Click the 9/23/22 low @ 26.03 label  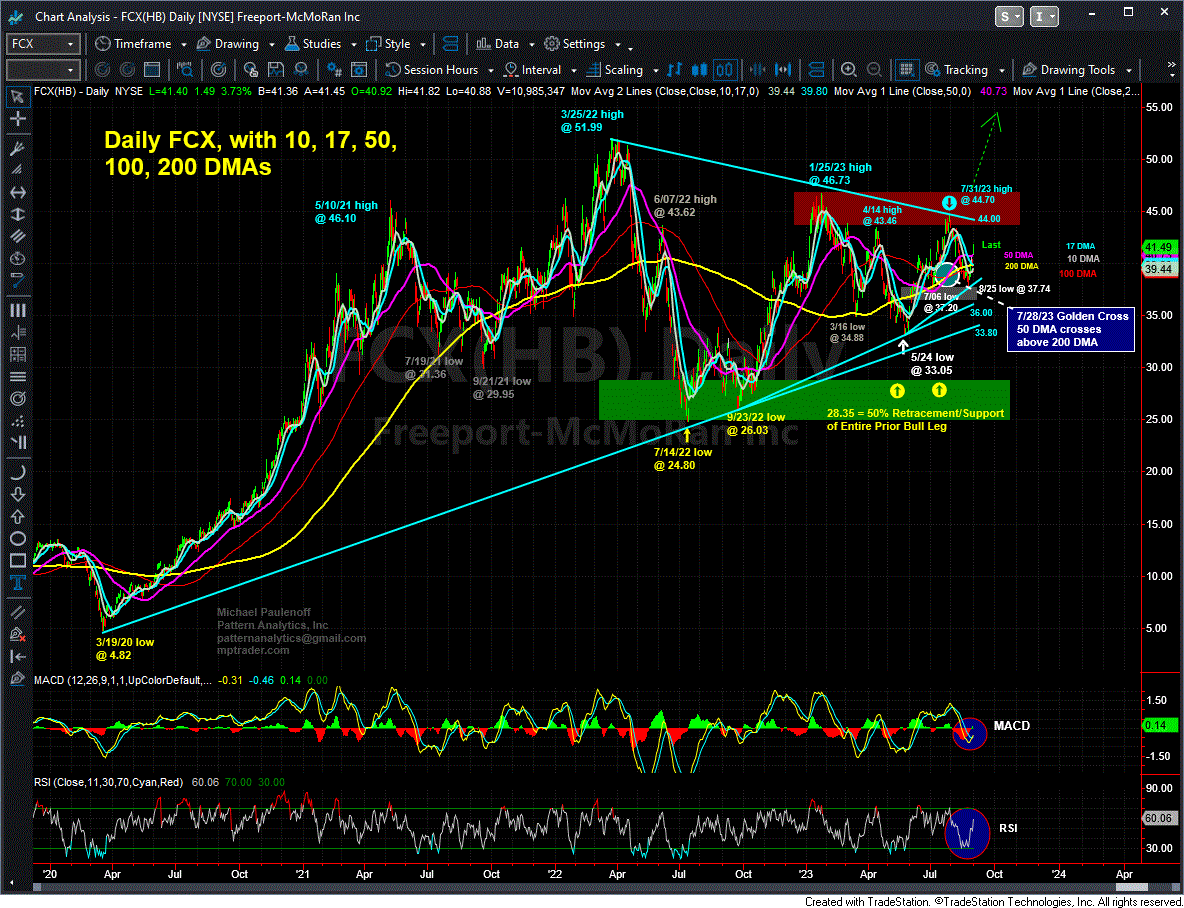point(756,423)
